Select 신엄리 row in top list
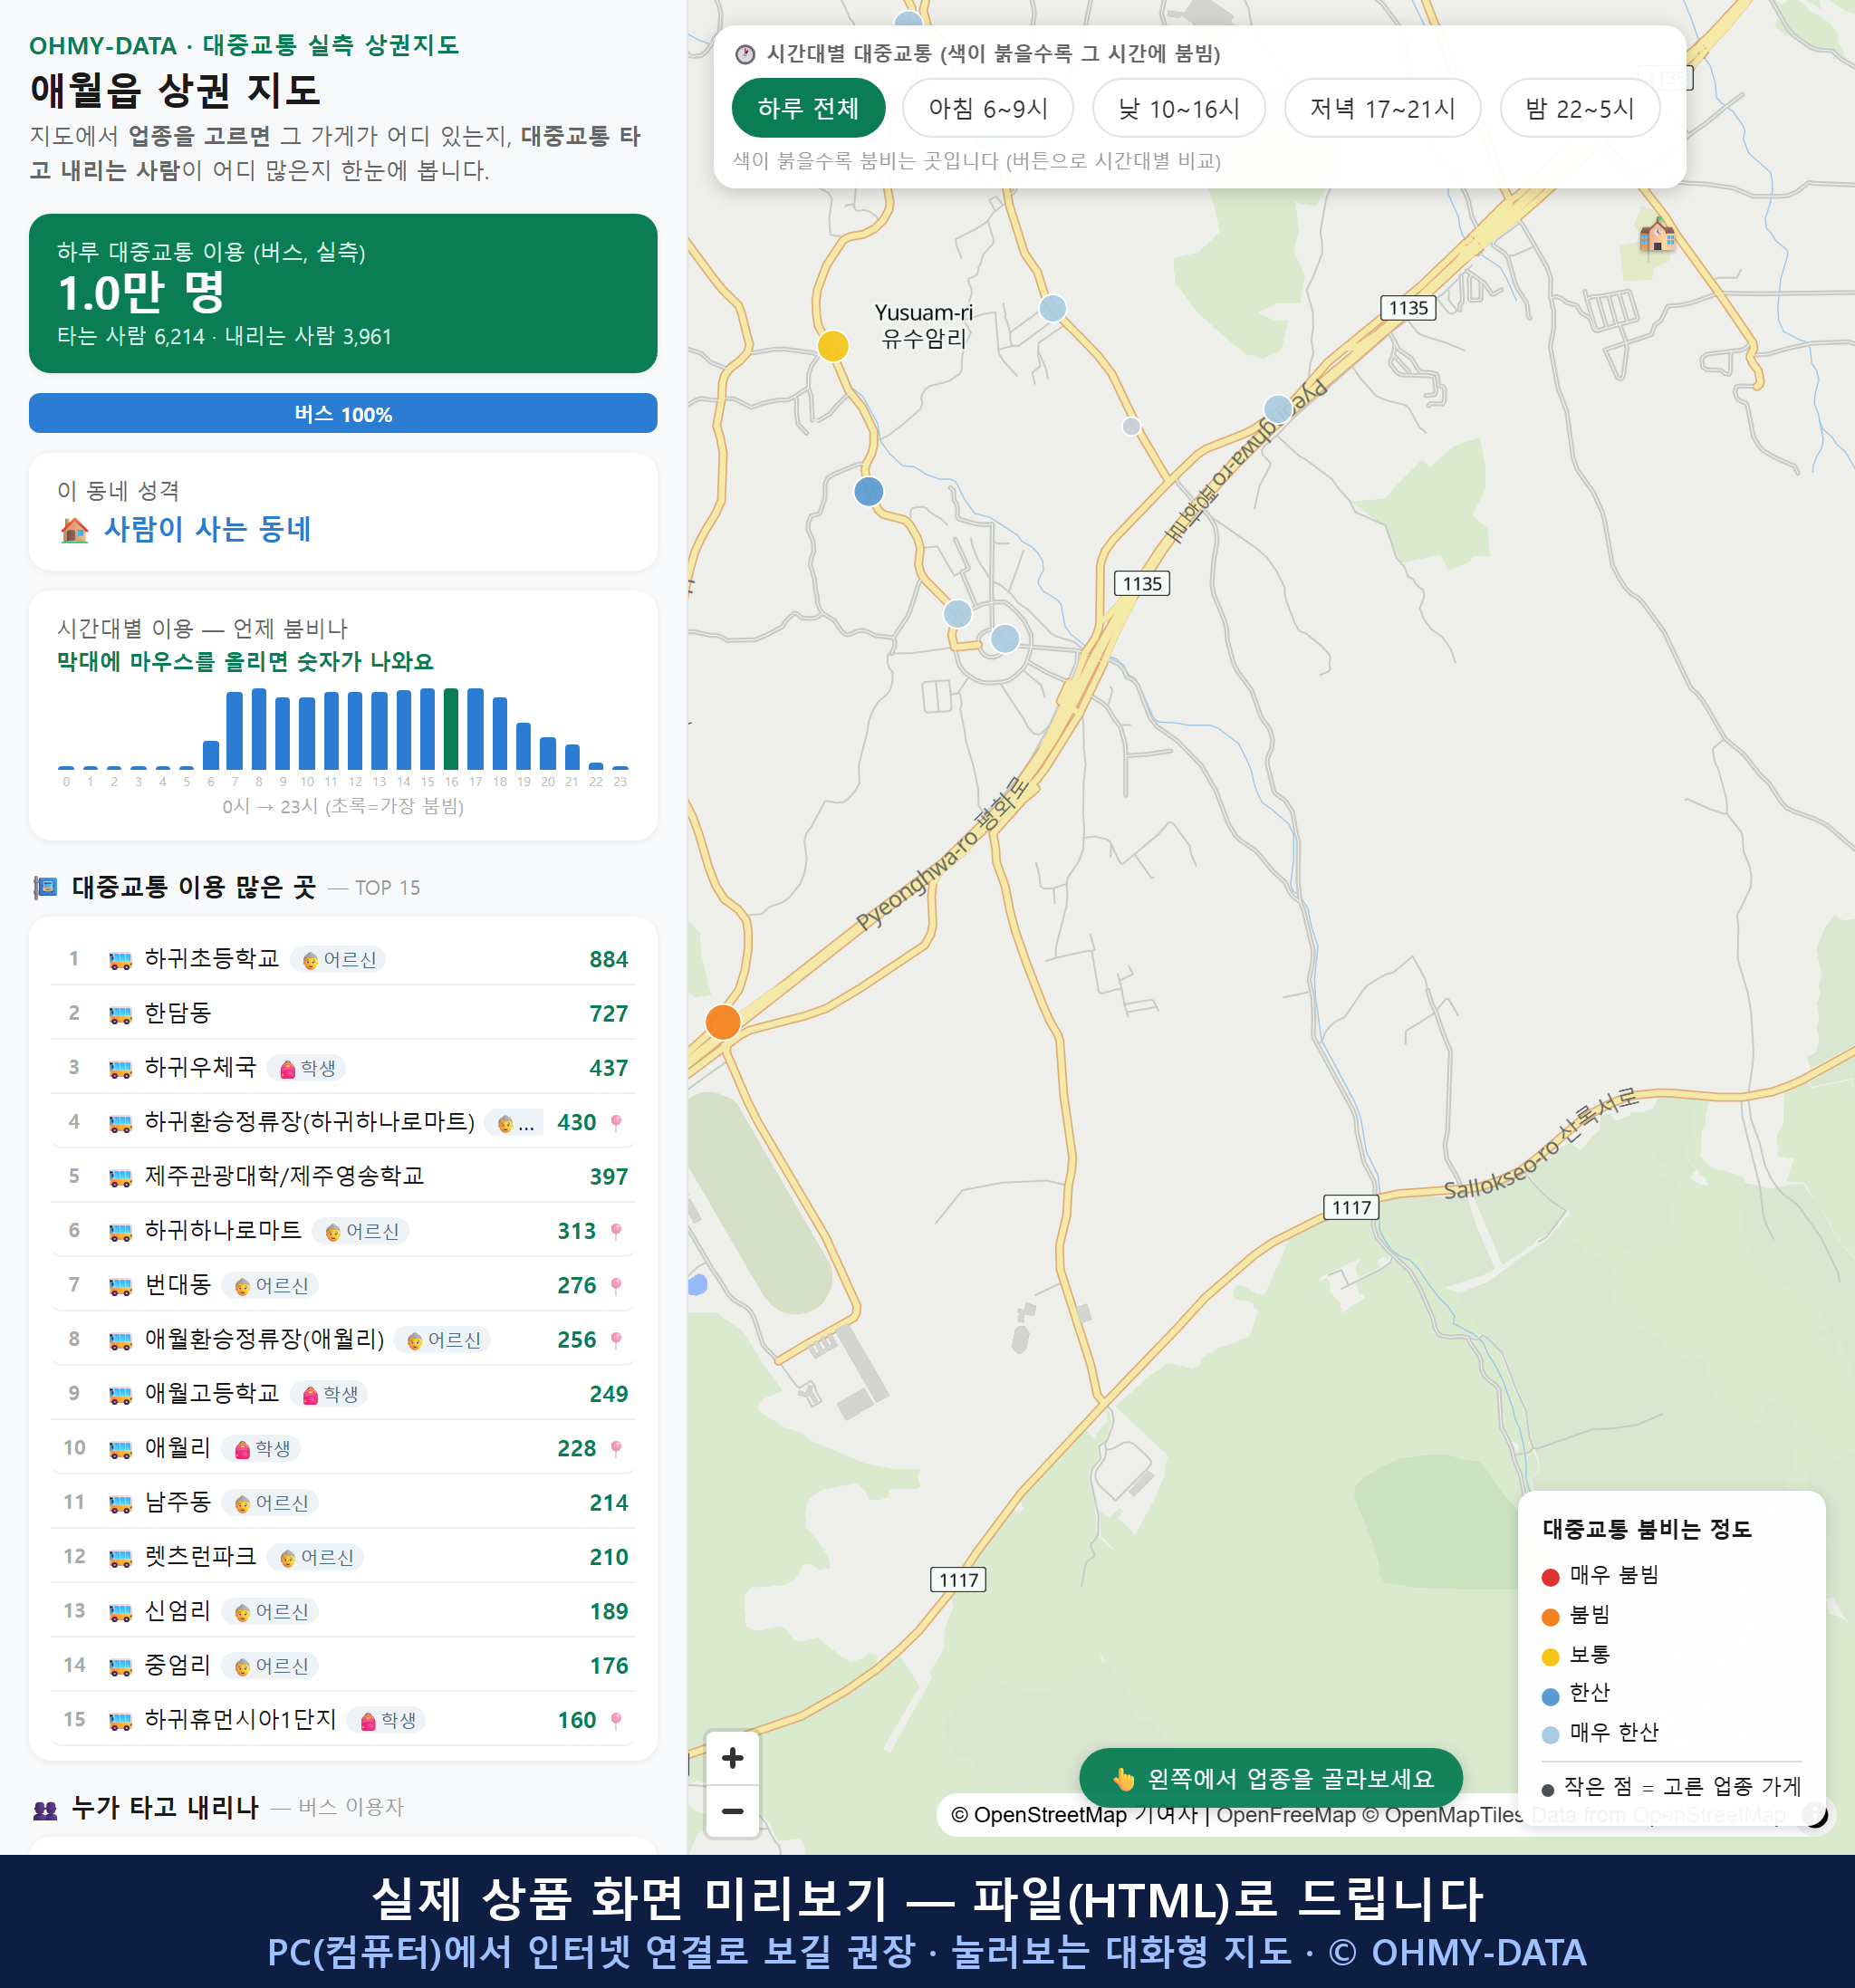The width and height of the screenshot is (1855, 1988). [343, 1611]
